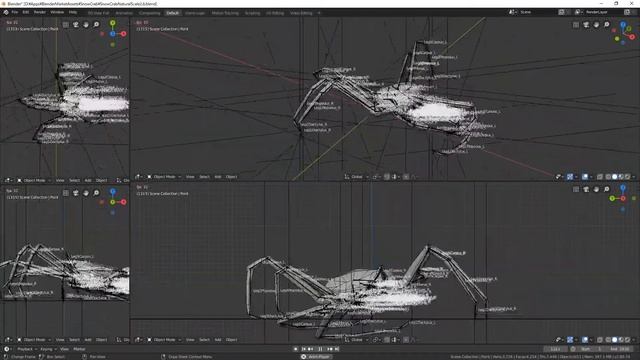
Task: Click the new view layer icon
Action: pyautogui.click(x=627, y=12)
